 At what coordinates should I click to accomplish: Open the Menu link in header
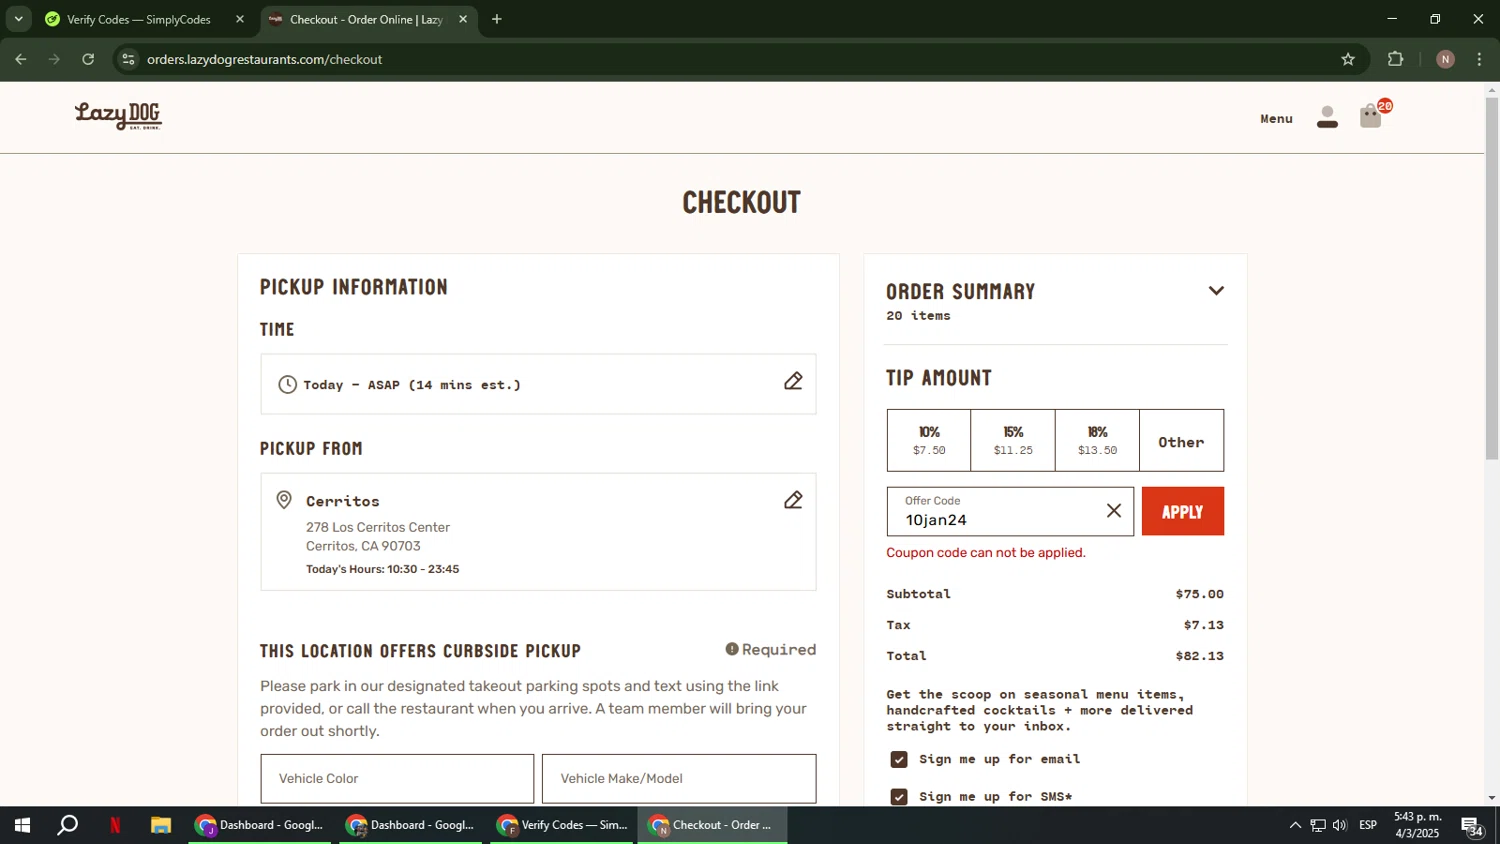[x=1276, y=118]
